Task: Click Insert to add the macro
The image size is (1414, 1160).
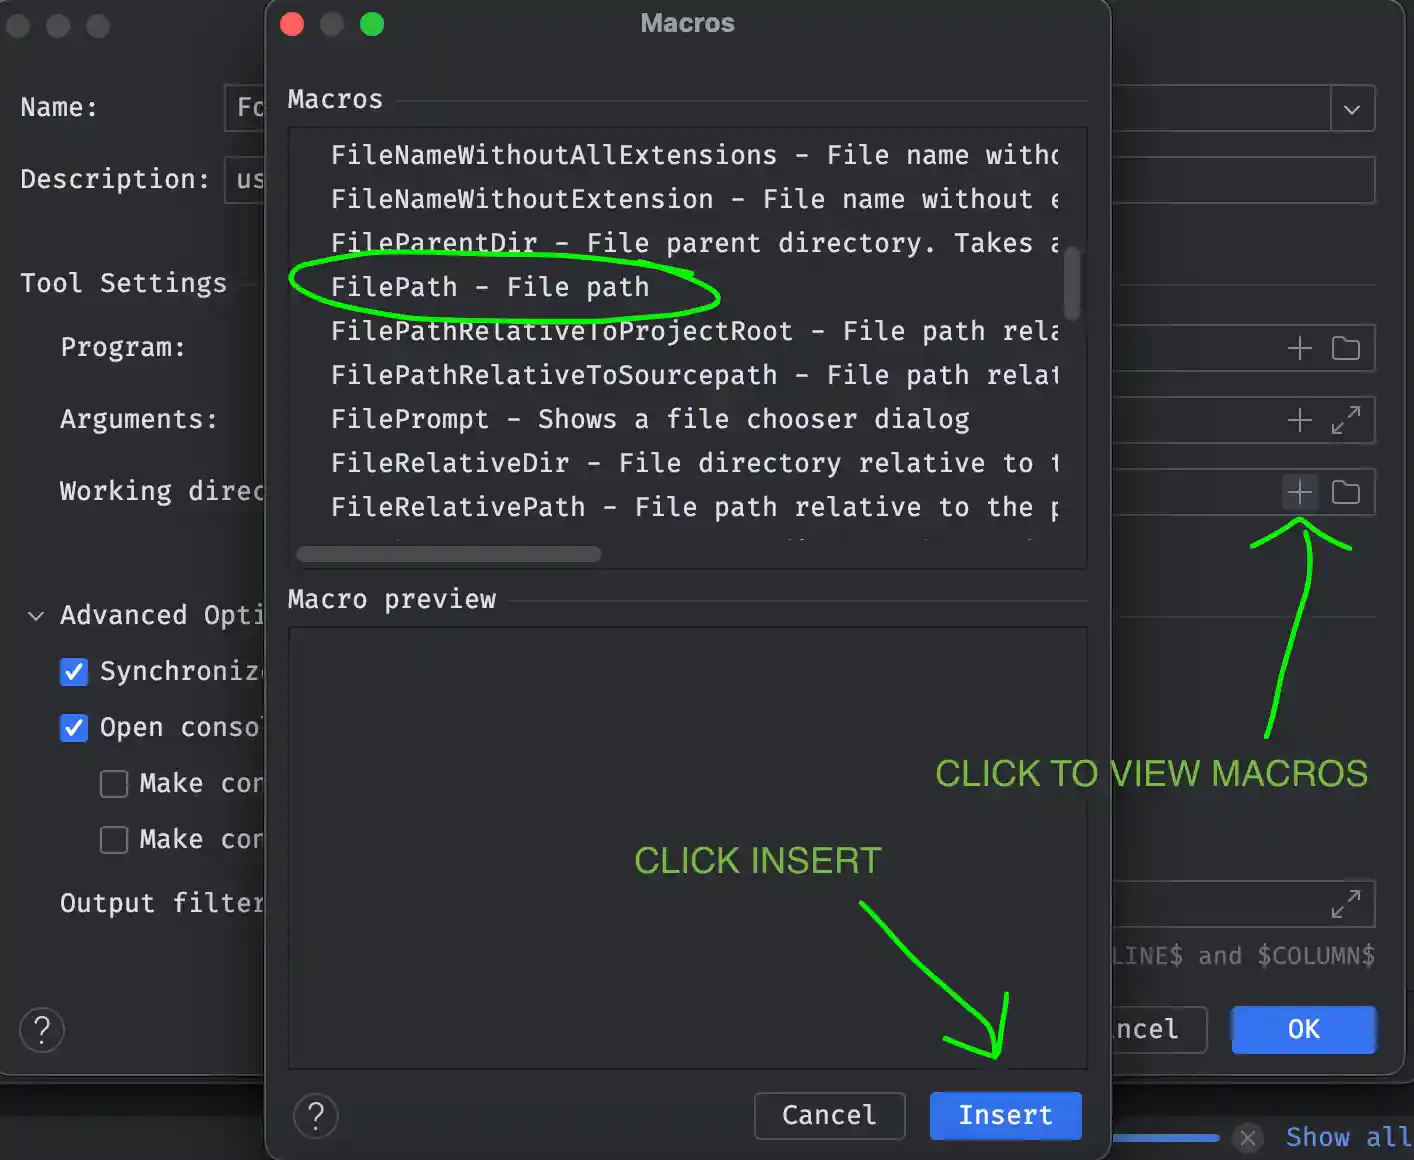Action: point(1006,1116)
